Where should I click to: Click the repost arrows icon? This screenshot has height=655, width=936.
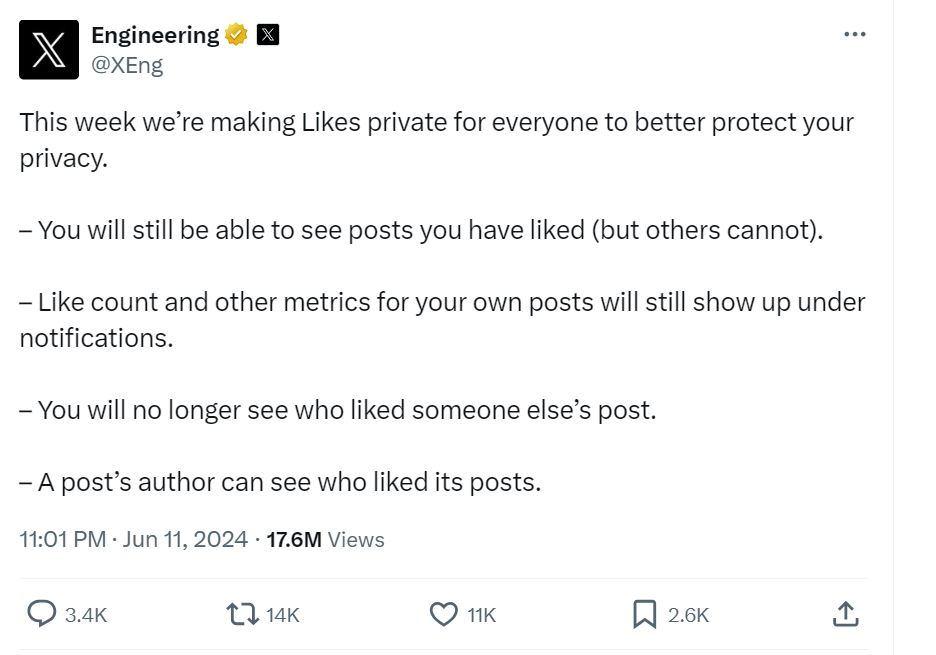pos(243,613)
